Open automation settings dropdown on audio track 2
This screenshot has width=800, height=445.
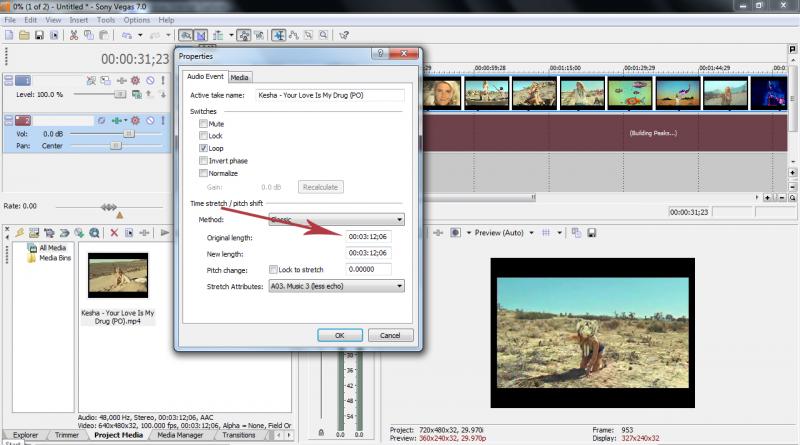tap(125, 120)
